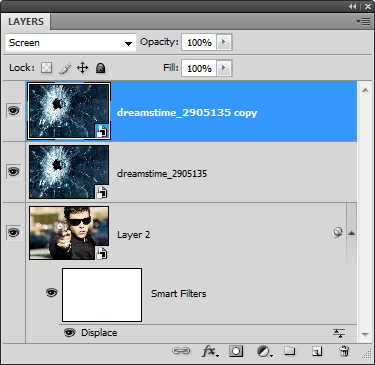Delete layer with trash icon
Image resolution: width=375 pixels, height=365 pixels.
pyautogui.click(x=344, y=351)
